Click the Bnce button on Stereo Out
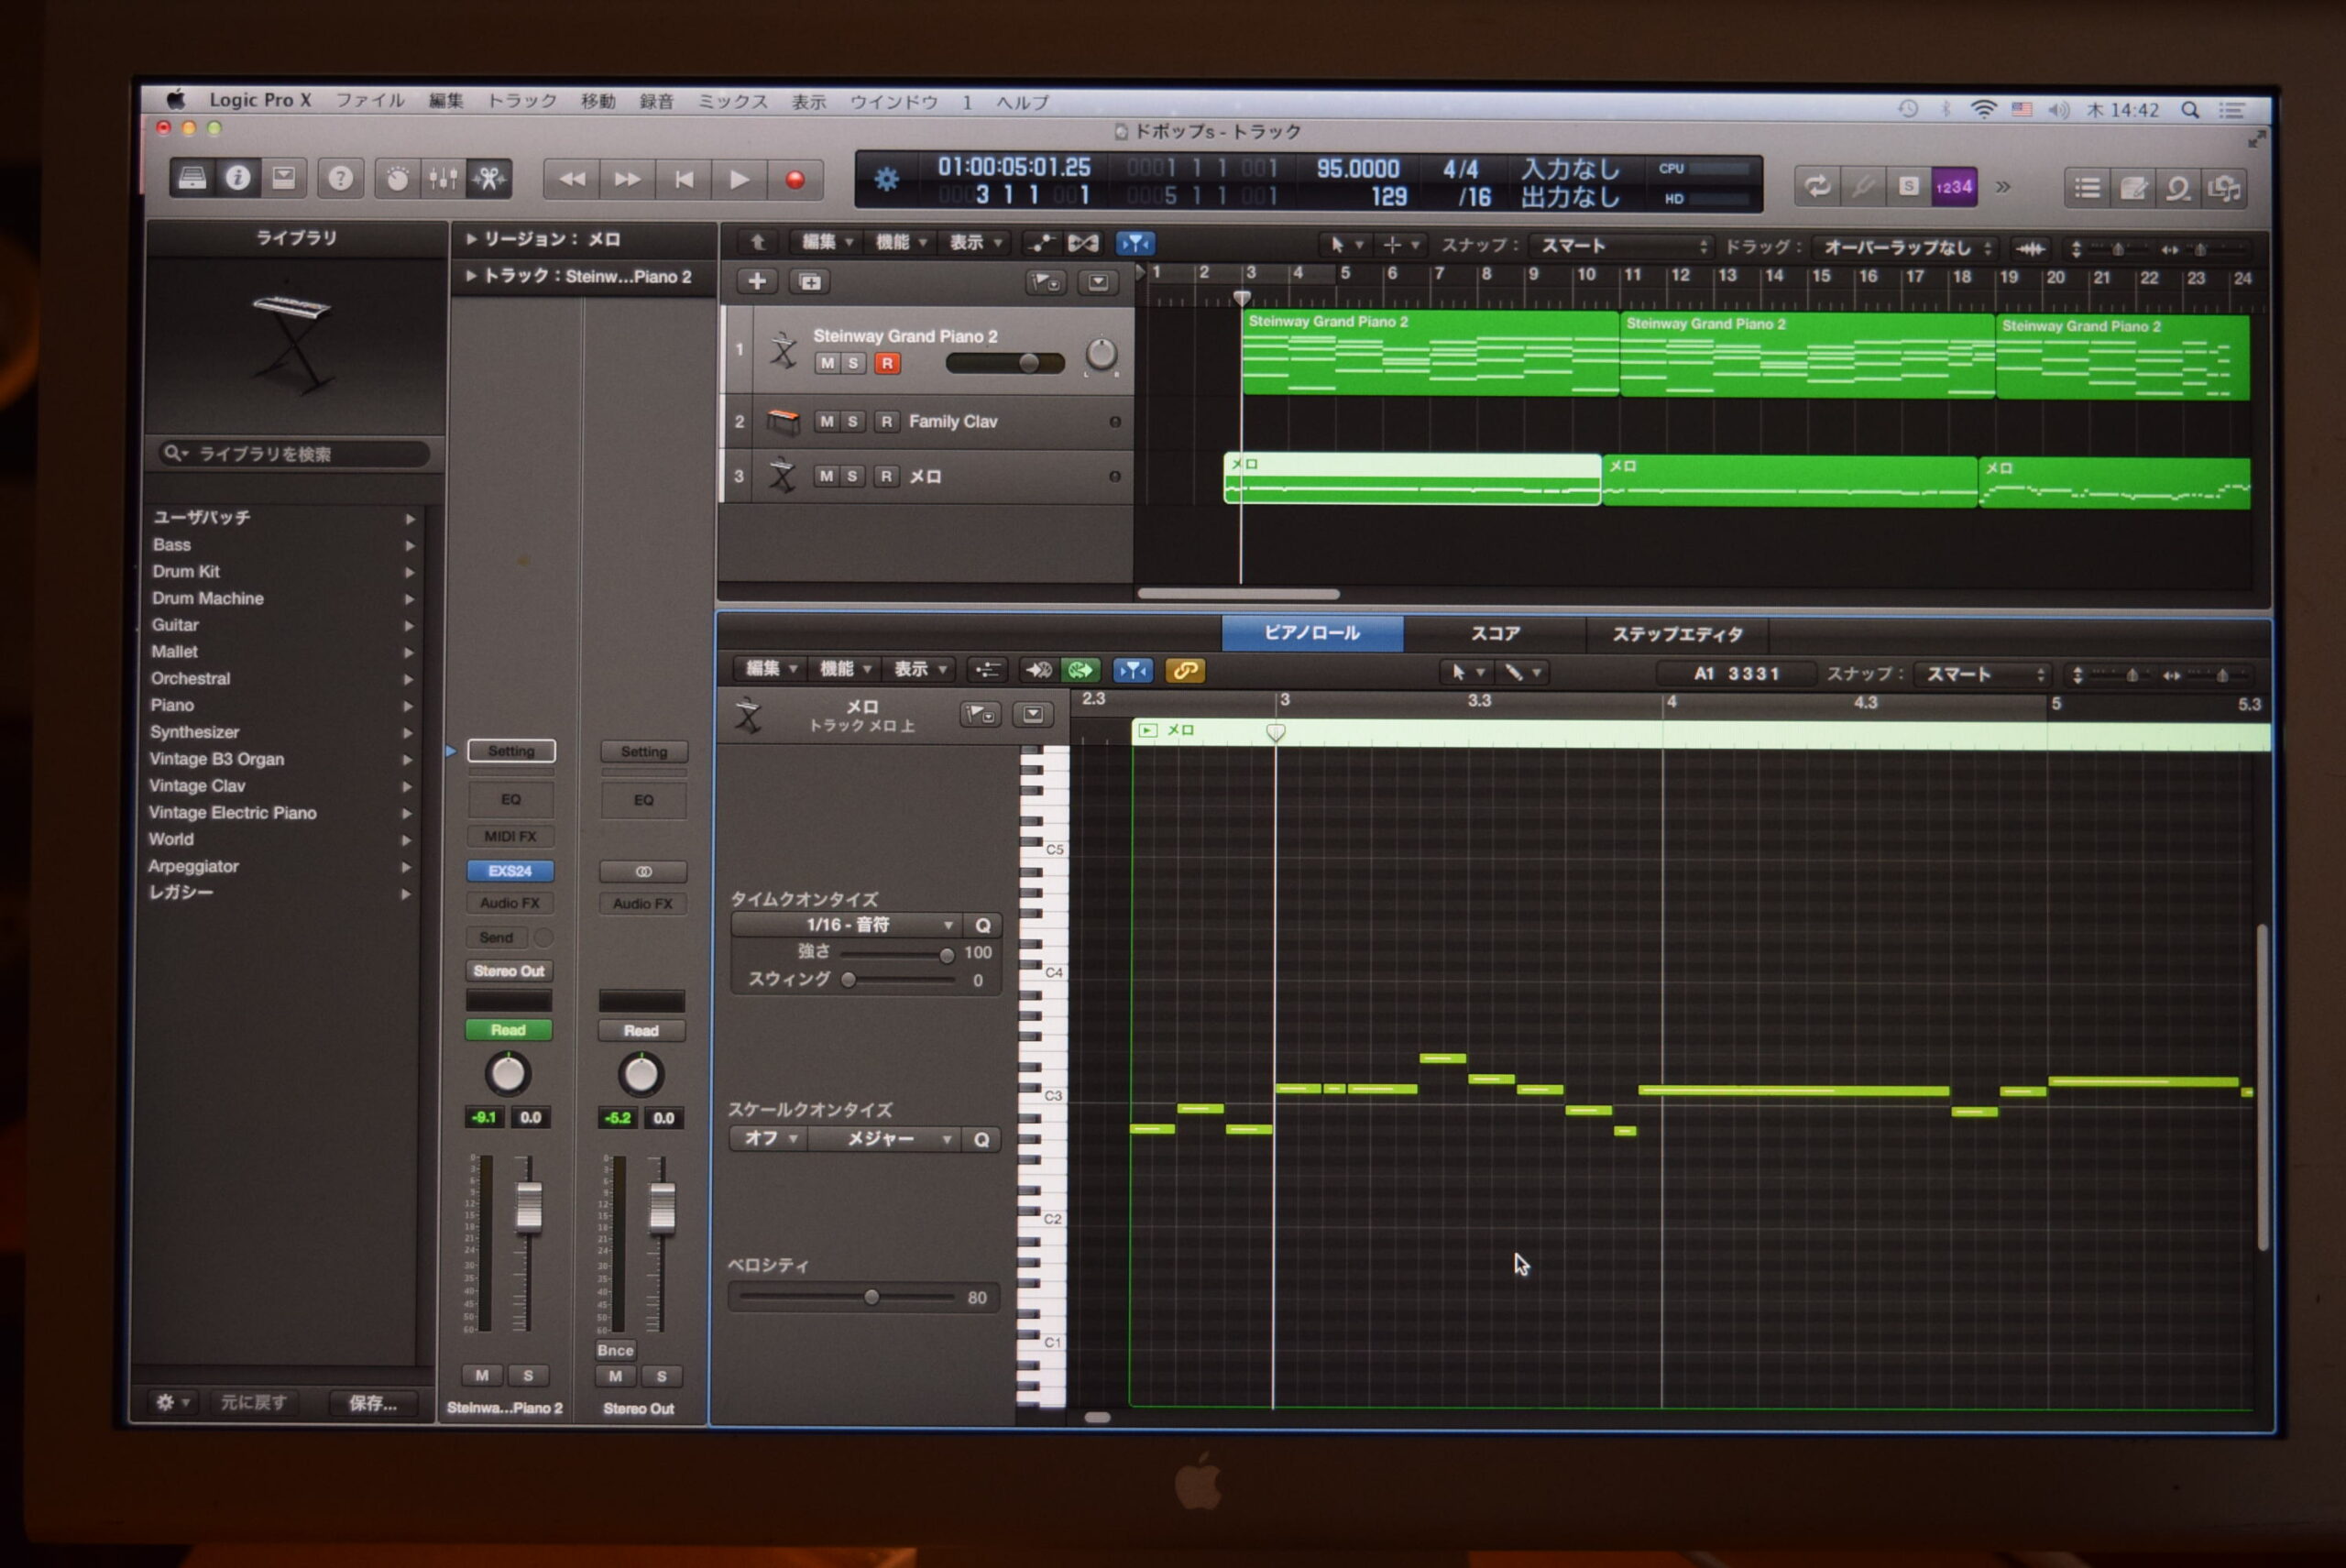Image resolution: width=2346 pixels, height=1568 pixels. coord(615,1350)
